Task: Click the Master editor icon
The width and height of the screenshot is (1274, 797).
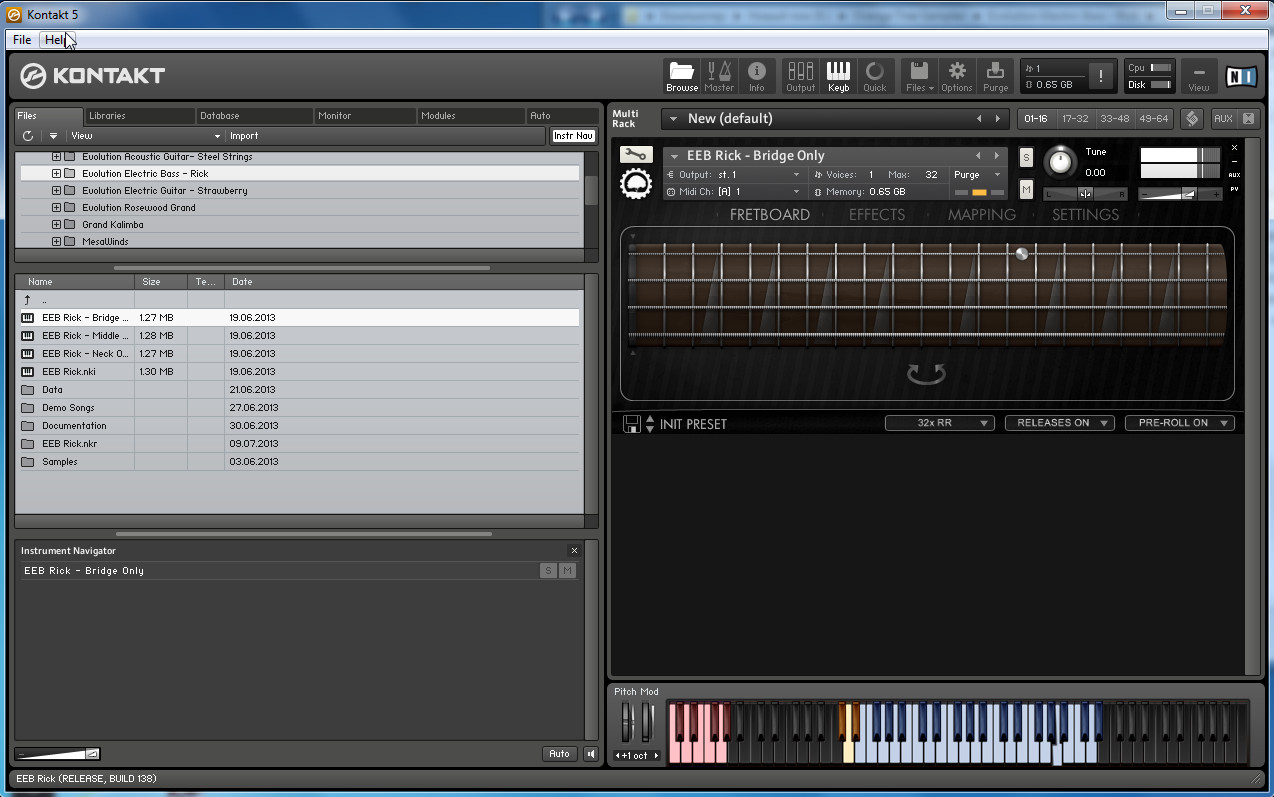Action: pyautogui.click(x=719, y=75)
